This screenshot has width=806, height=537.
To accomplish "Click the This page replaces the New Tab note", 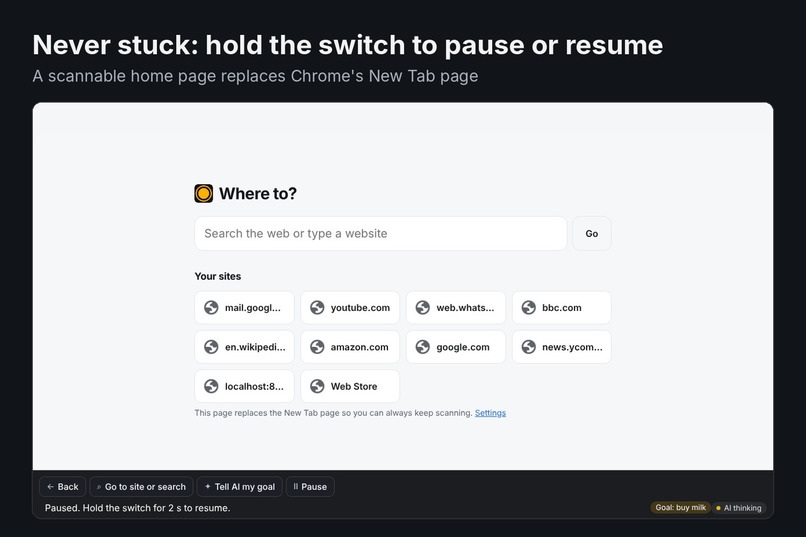I will pyautogui.click(x=334, y=413).
